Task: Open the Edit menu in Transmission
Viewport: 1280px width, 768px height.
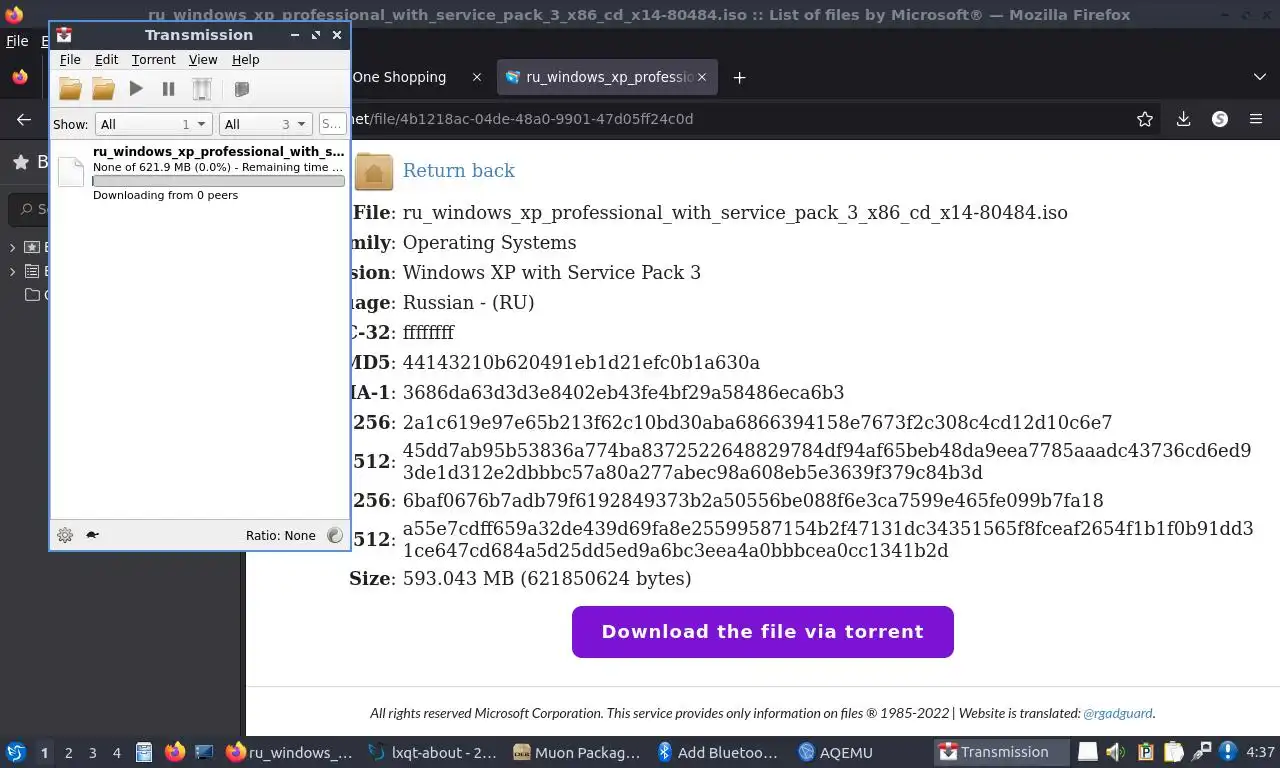Action: (x=106, y=60)
